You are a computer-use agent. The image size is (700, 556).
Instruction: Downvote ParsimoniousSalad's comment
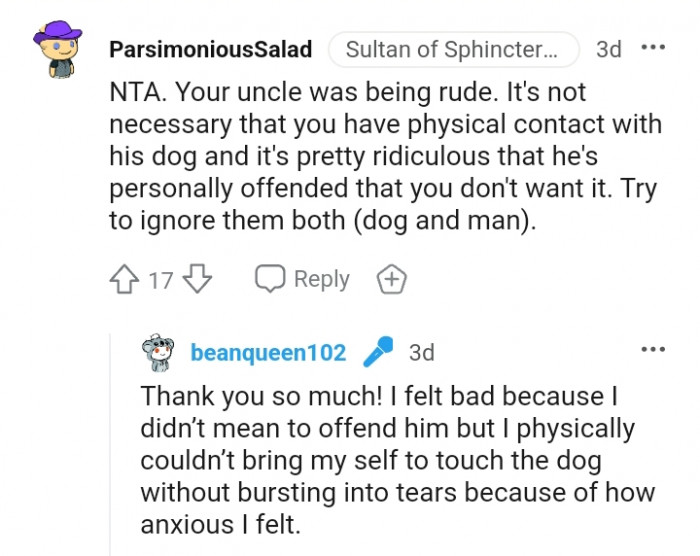197,280
